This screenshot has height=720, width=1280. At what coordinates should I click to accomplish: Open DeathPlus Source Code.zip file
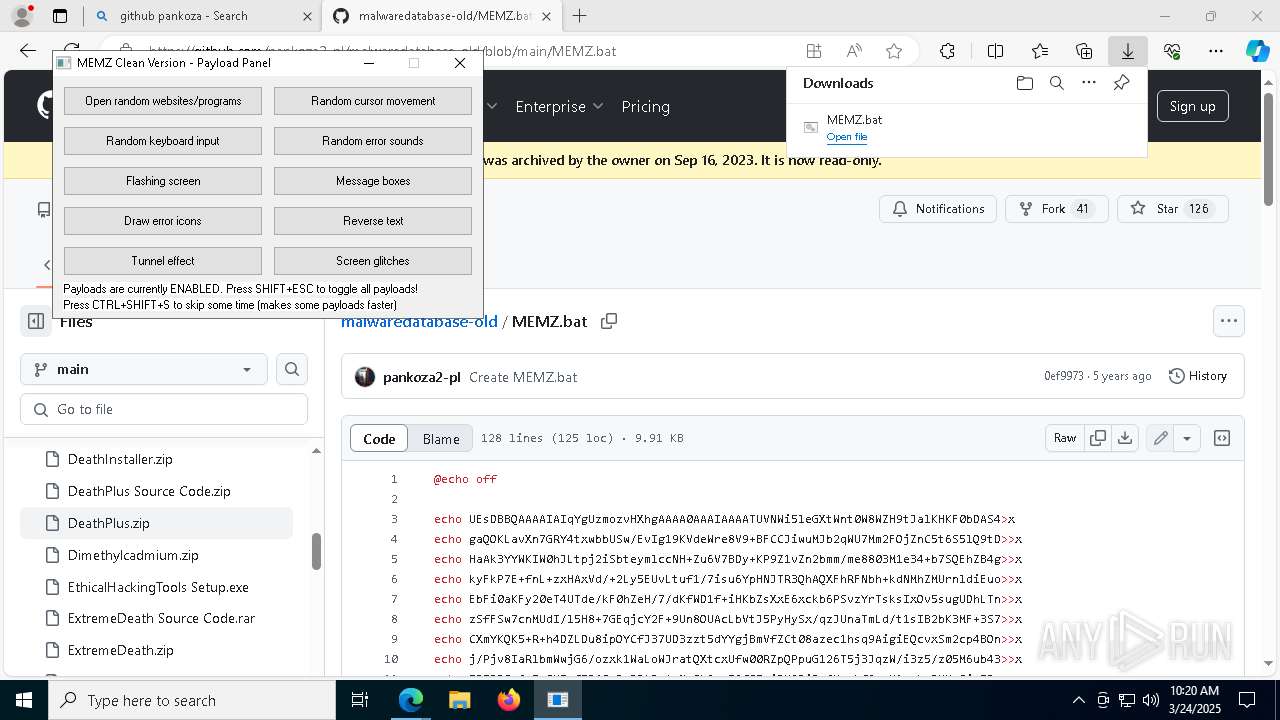(x=149, y=491)
